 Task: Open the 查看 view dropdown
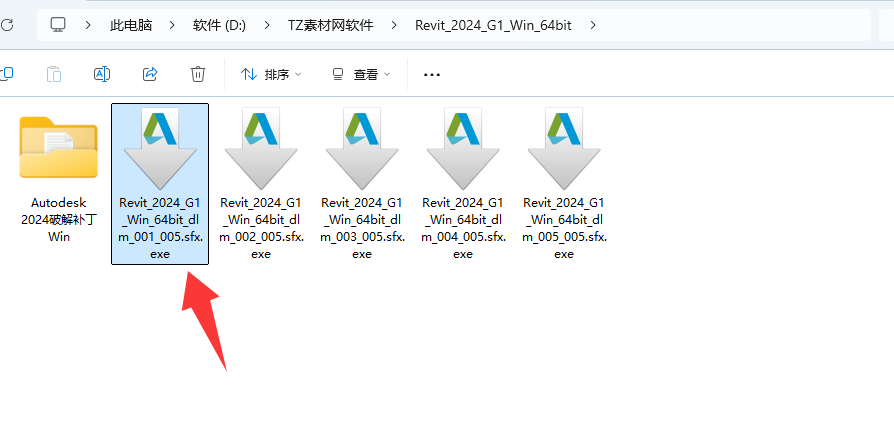point(361,74)
